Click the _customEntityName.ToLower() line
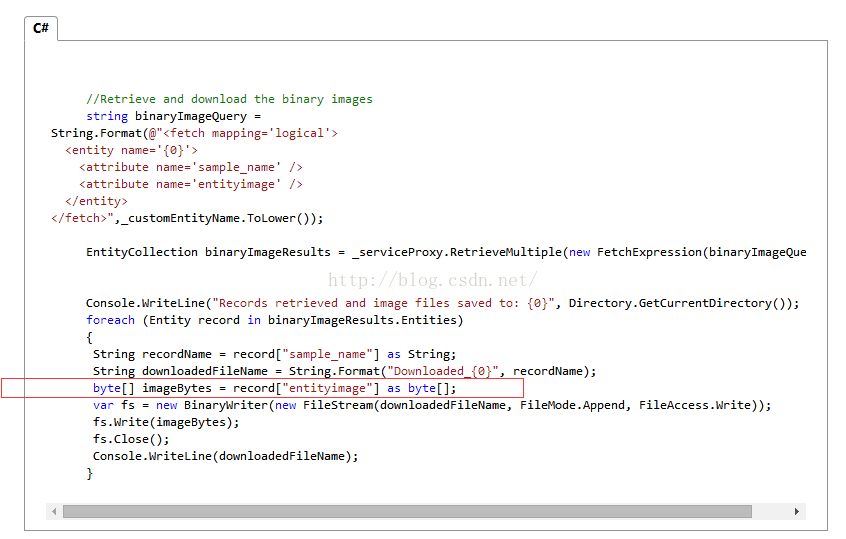846x539 pixels. tap(187, 219)
